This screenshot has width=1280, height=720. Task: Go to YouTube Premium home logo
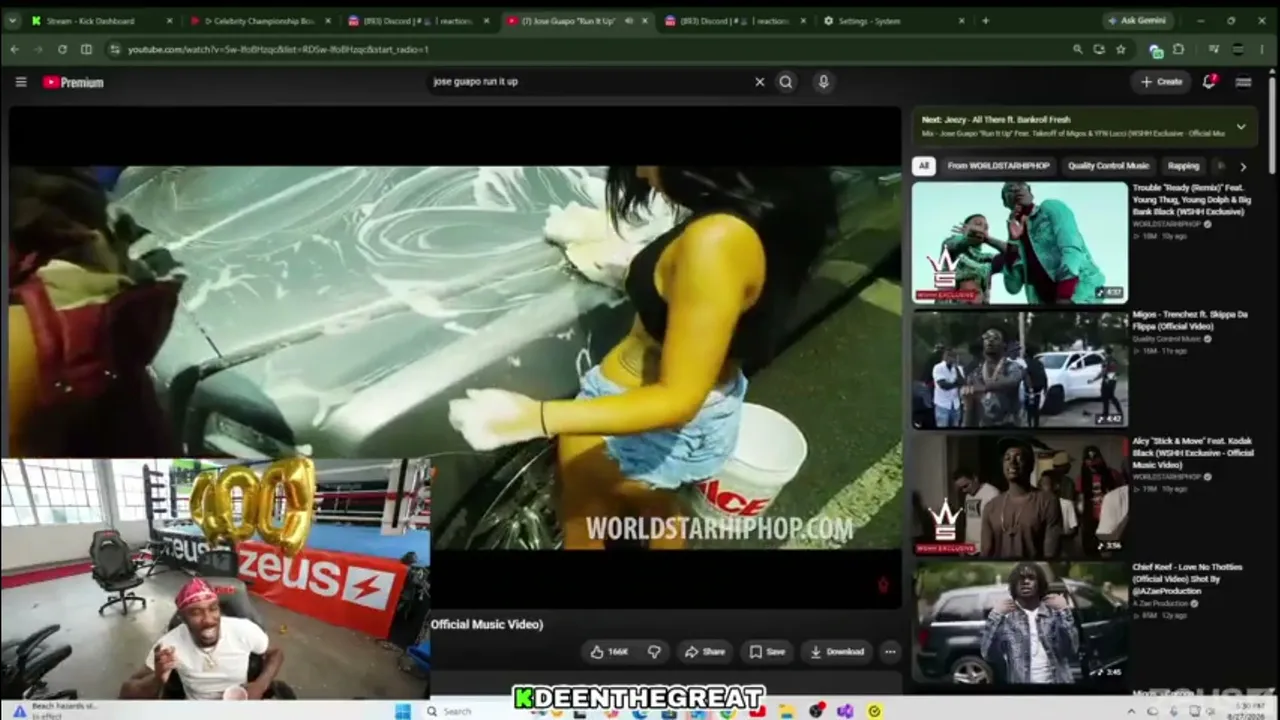pyautogui.click(x=73, y=82)
